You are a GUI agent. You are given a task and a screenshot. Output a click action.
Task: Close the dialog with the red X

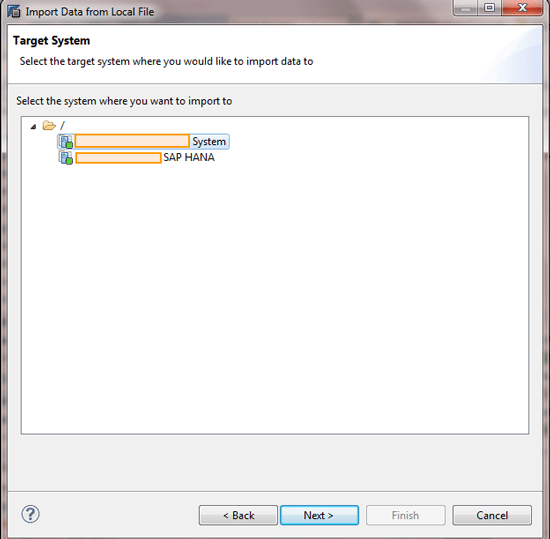tap(522, 8)
